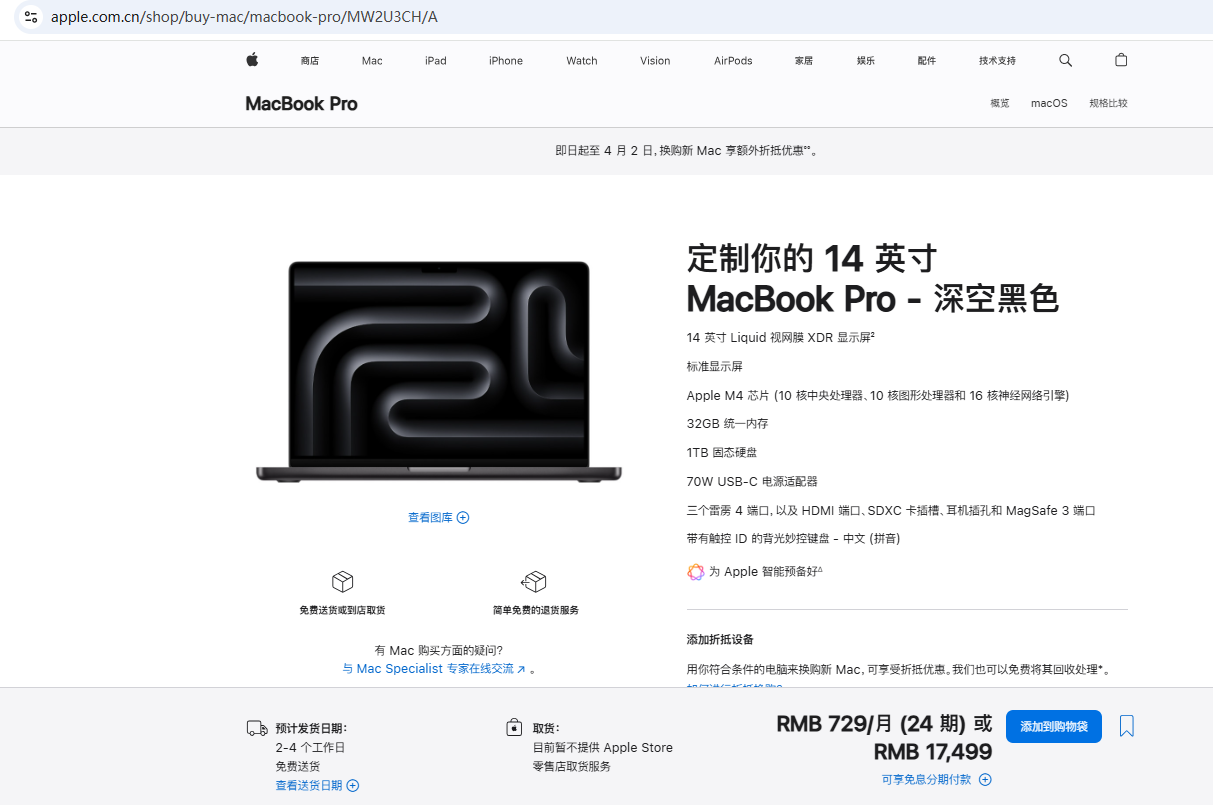Open the Mac menu item
This screenshot has height=805, width=1213.
(x=372, y=61)
